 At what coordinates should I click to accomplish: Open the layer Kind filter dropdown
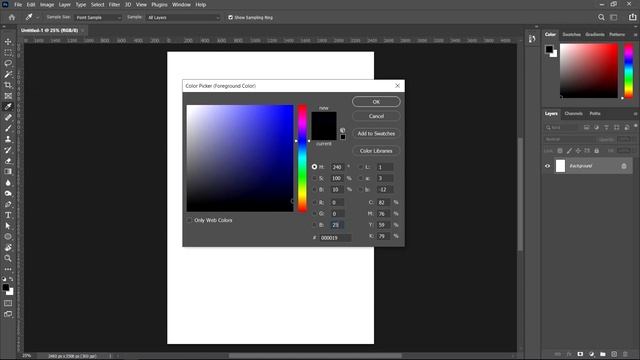[x=562, y=127]
